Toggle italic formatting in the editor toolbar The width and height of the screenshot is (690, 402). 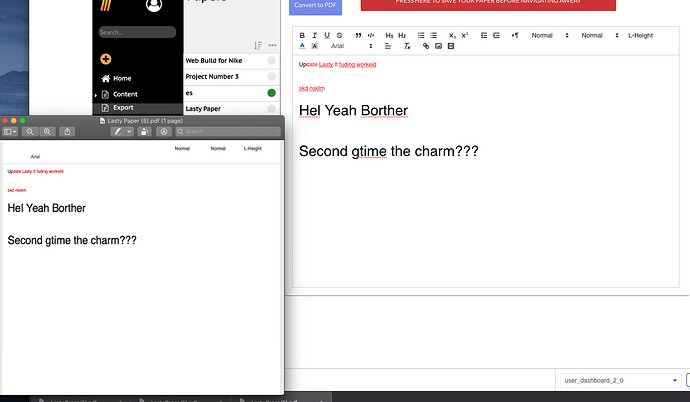(314, 35)
